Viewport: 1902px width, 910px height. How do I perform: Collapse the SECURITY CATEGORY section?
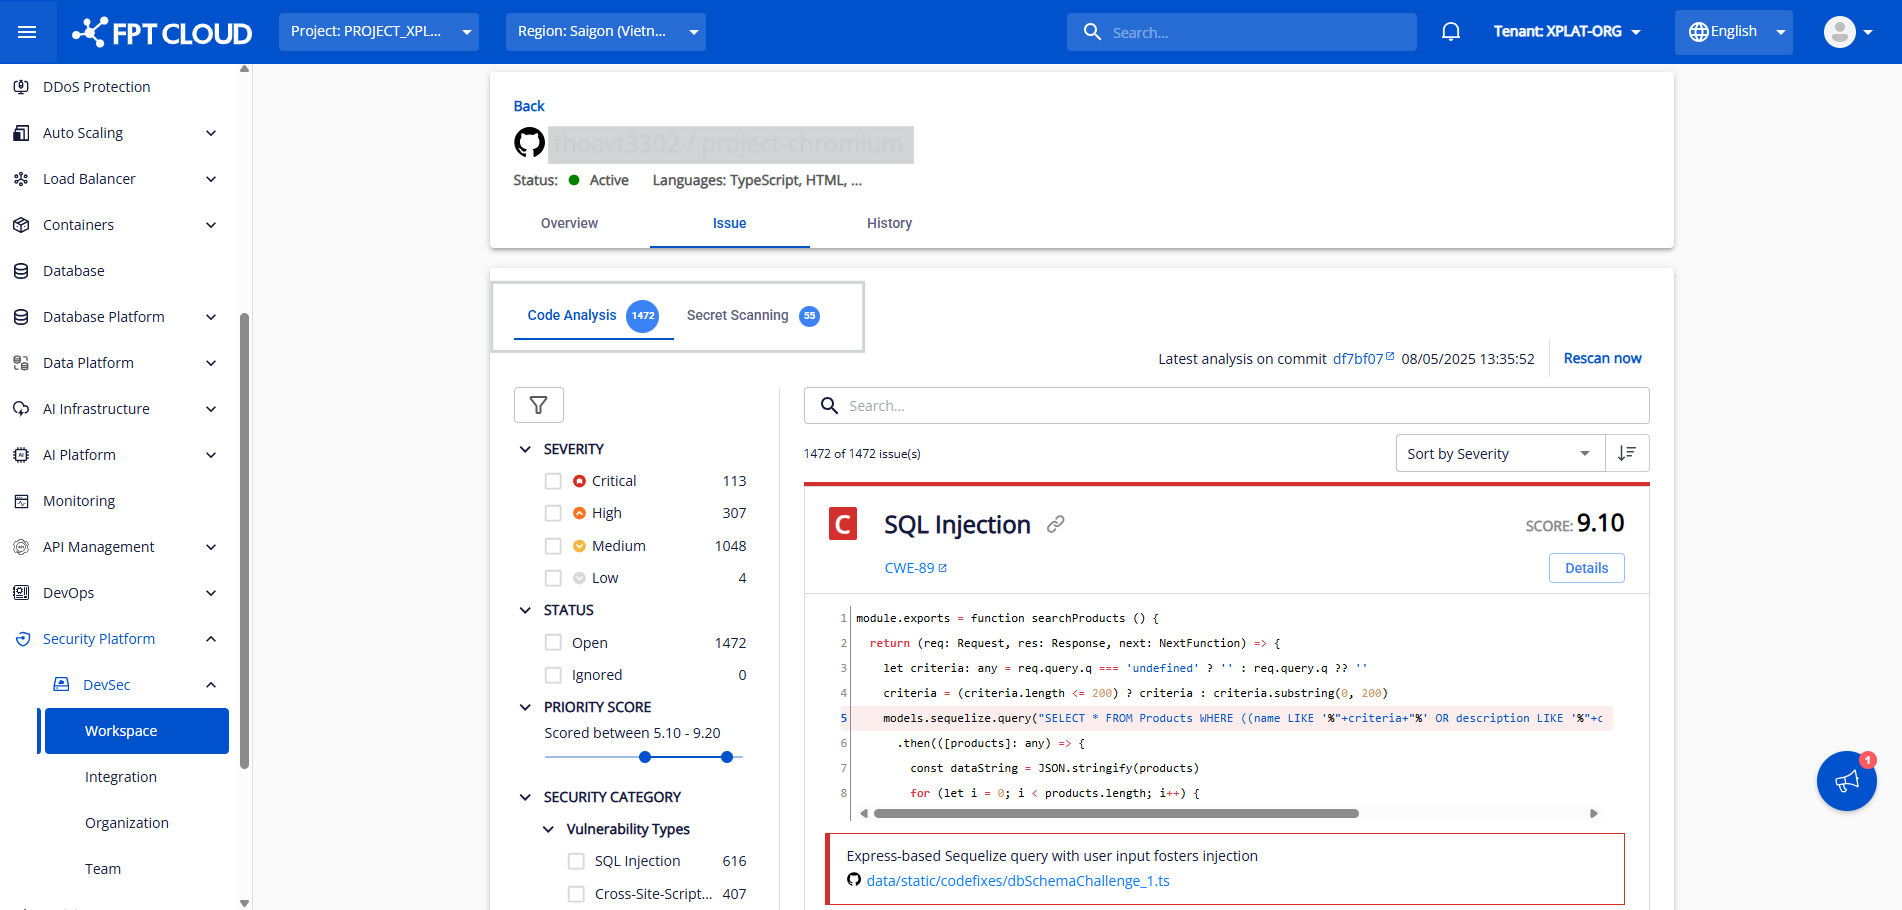click(x=525, y=797)
